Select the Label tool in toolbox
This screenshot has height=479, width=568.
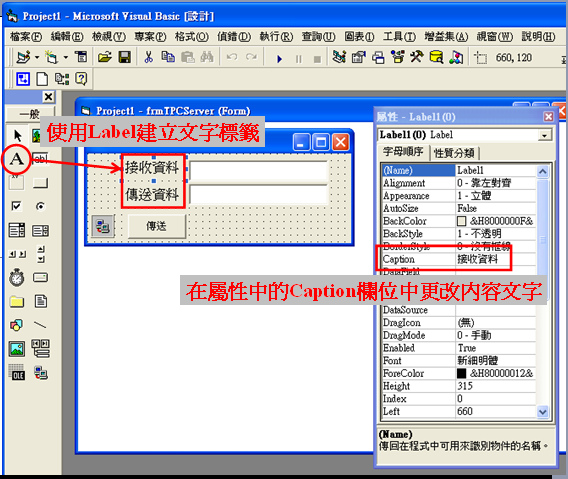17,159
